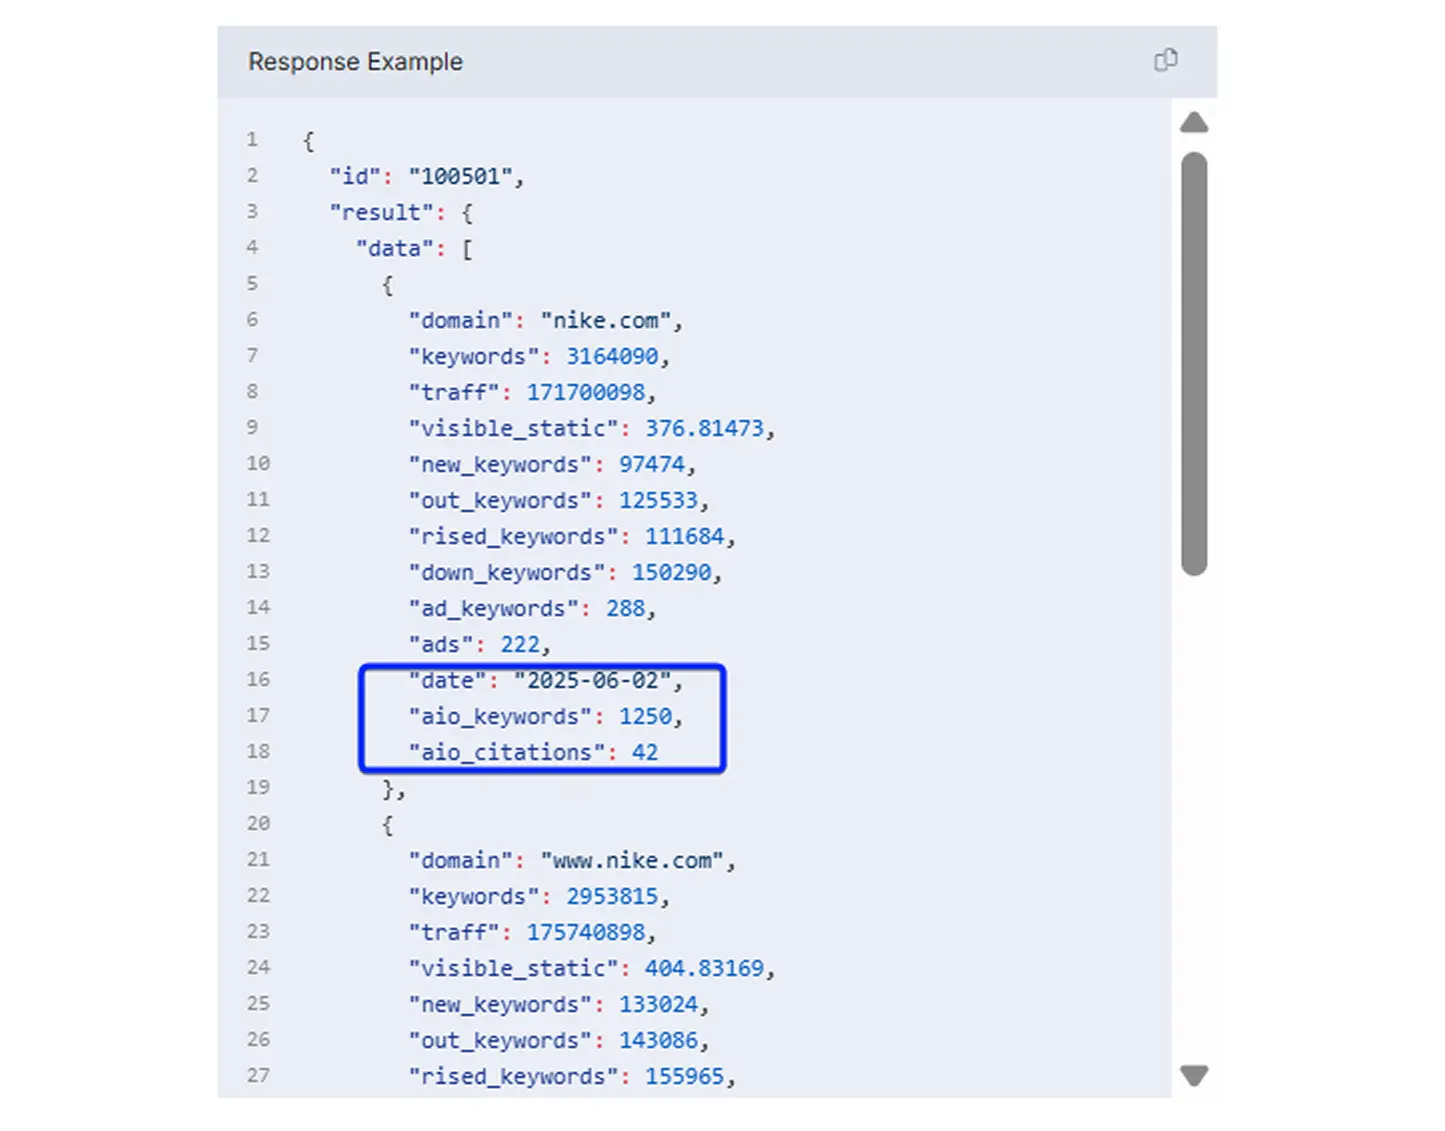Viewport: 1445px width, 1131px height.
Task: Click line number 16 in the gutter
Action: tap(258, 680)
